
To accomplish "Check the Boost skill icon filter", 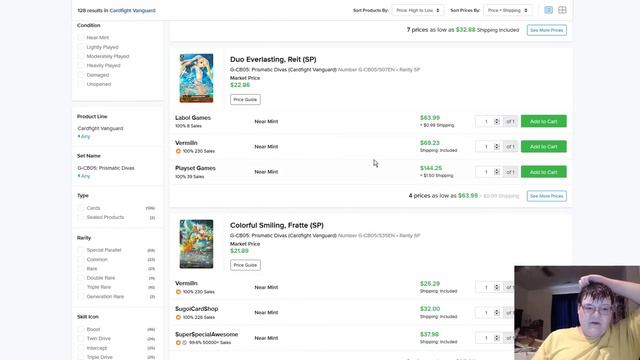I will [81, 329].
